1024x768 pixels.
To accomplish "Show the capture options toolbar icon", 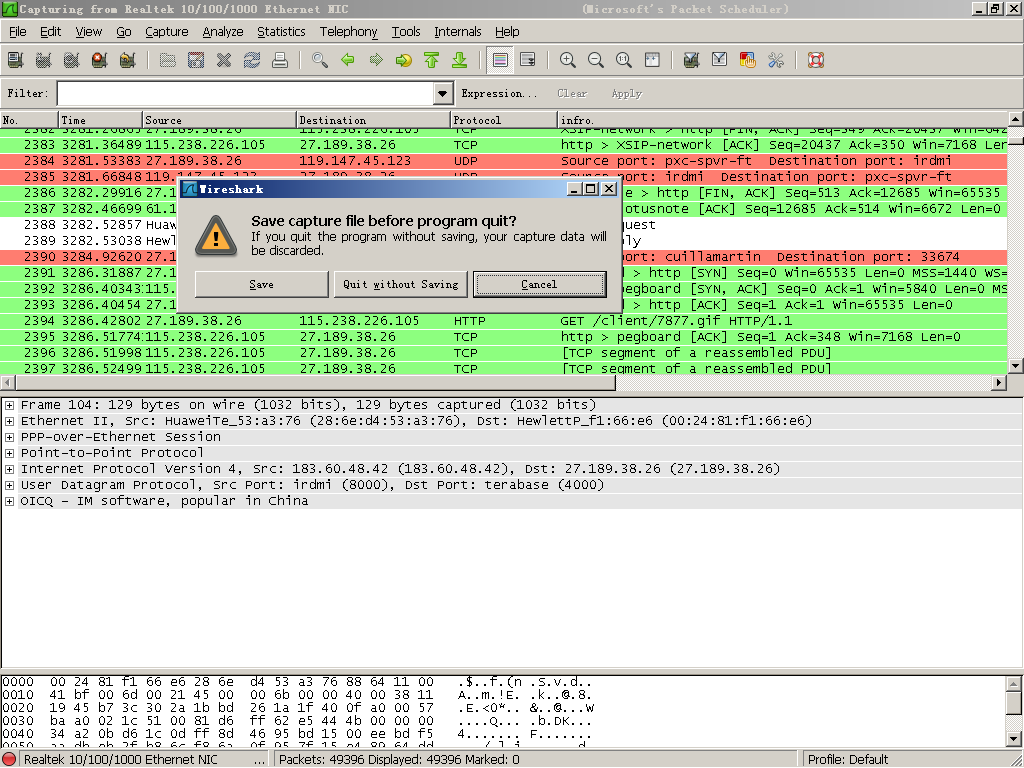I will tap(44, 60).
